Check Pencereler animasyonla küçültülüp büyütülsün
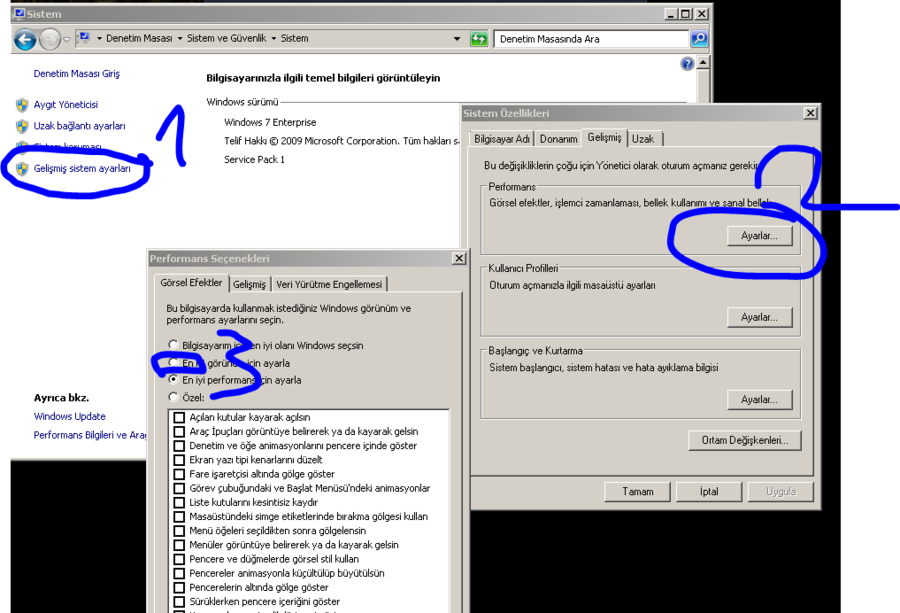900x613 pixels. click(179, 573)
